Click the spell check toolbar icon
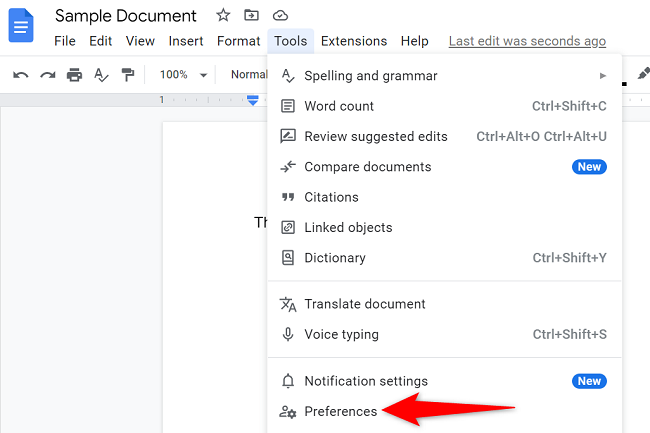The image size is (650, 433). coord(101,75)
